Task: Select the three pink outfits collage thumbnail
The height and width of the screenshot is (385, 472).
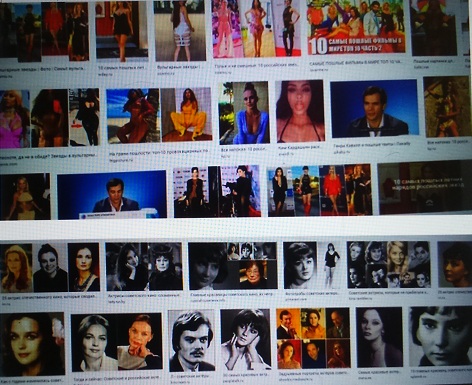Action: pyautogui.click(x=256, y=28)
